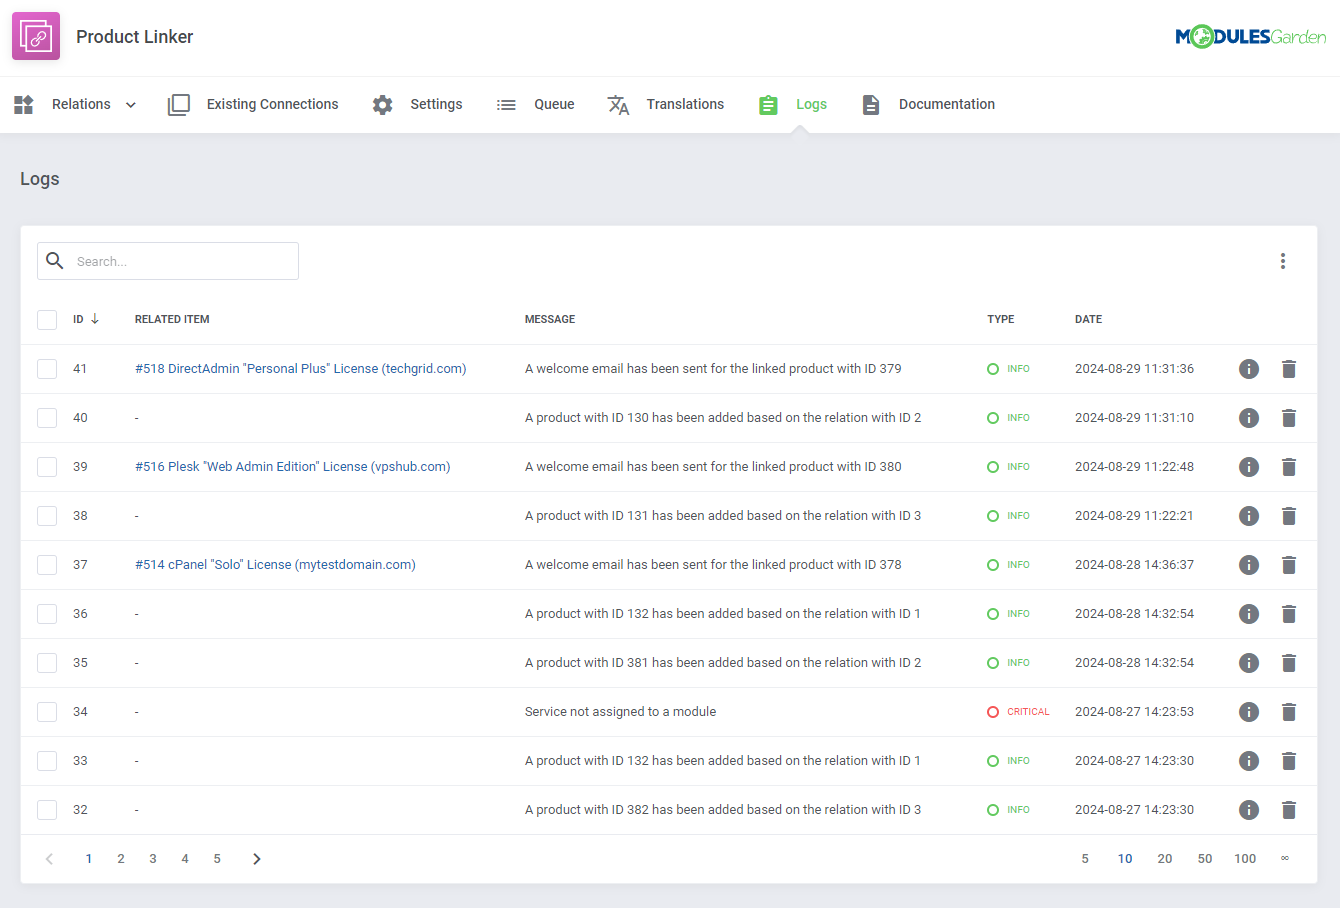This screenshot has height=908, width=1340.
Task: Click the CRITICAL type label
Action: [1028, 712]
